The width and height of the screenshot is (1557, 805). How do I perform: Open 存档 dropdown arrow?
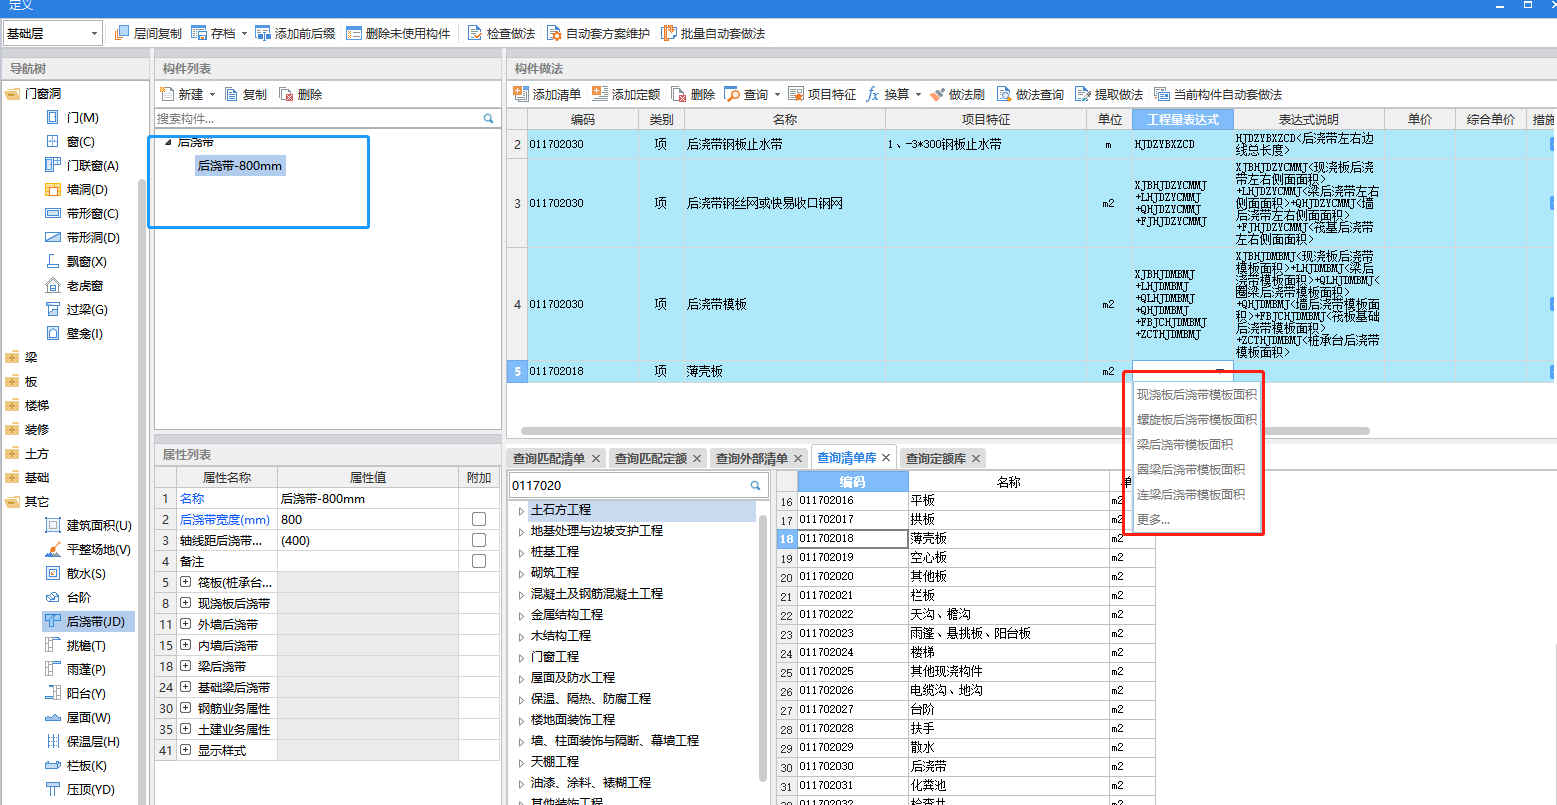(244, 34)
